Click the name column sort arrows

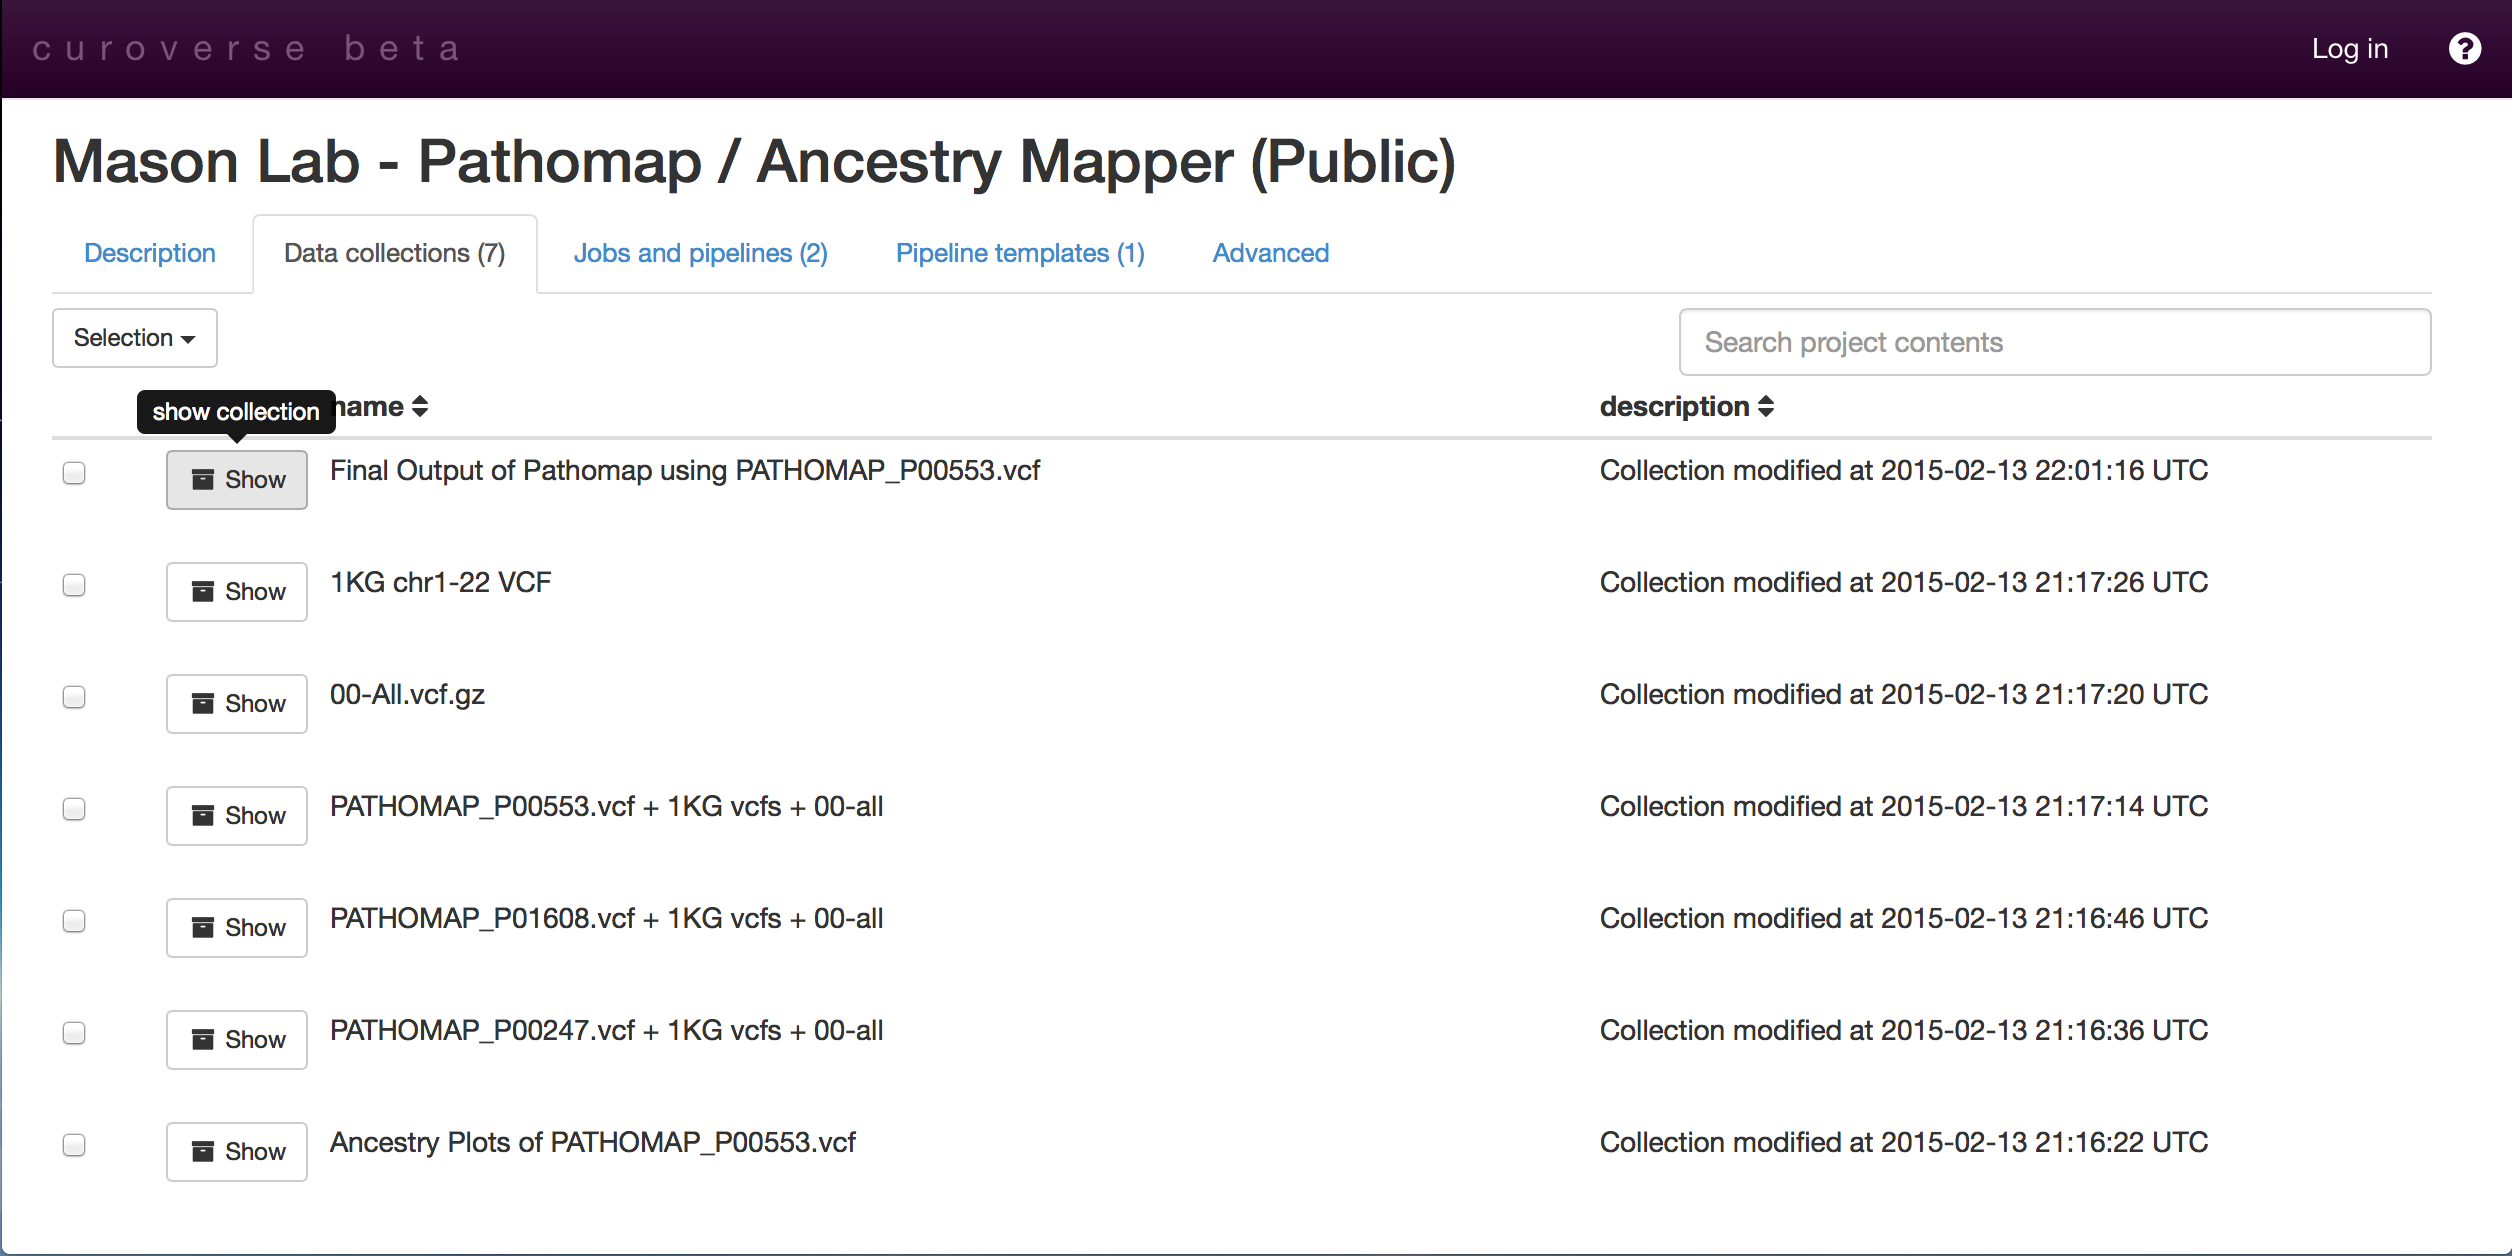pyautogui.click(x=420, y=406)
